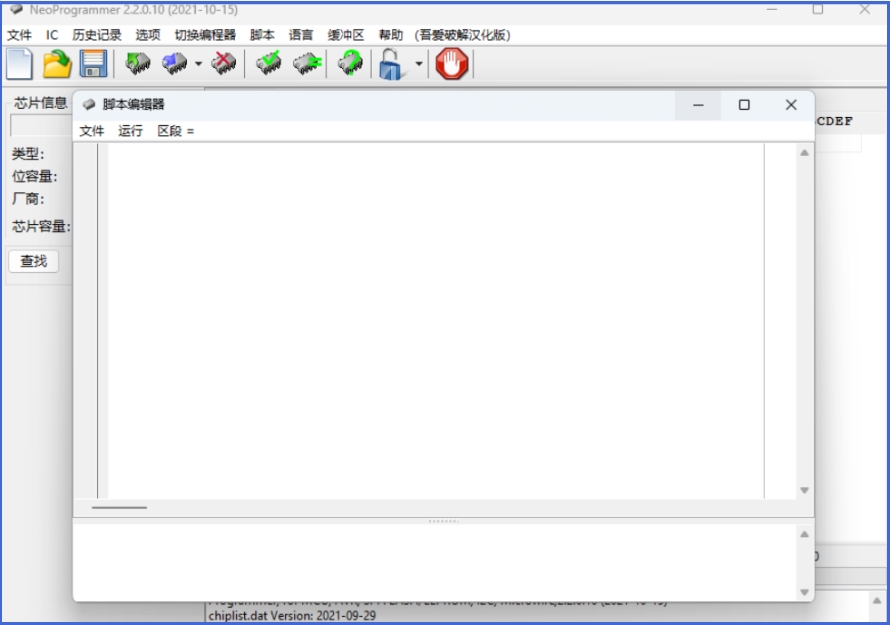Open the main 文件 menu
Screen dimensions: 890x625
[x=19, y=35]
